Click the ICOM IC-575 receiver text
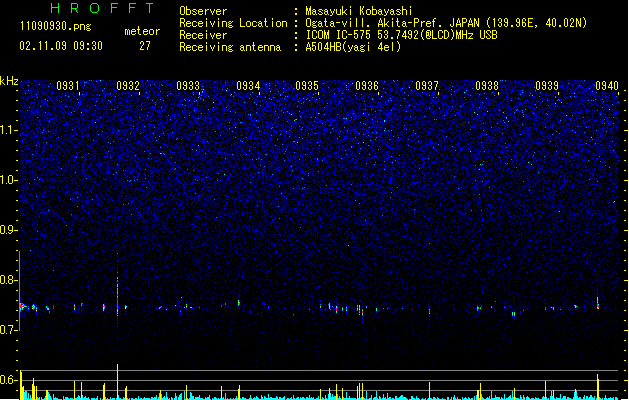629x400 pixels. pyautogui.click(x=401, y=35)
